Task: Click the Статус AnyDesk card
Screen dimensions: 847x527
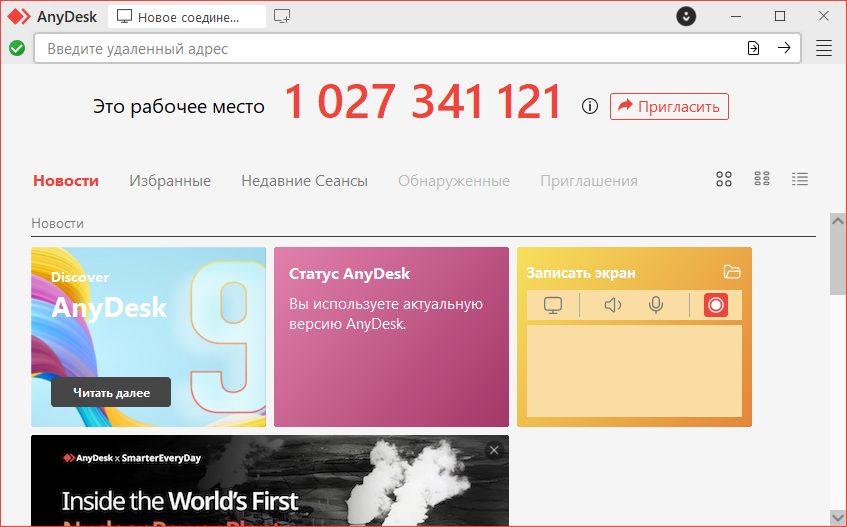Action: pos(391,337)
